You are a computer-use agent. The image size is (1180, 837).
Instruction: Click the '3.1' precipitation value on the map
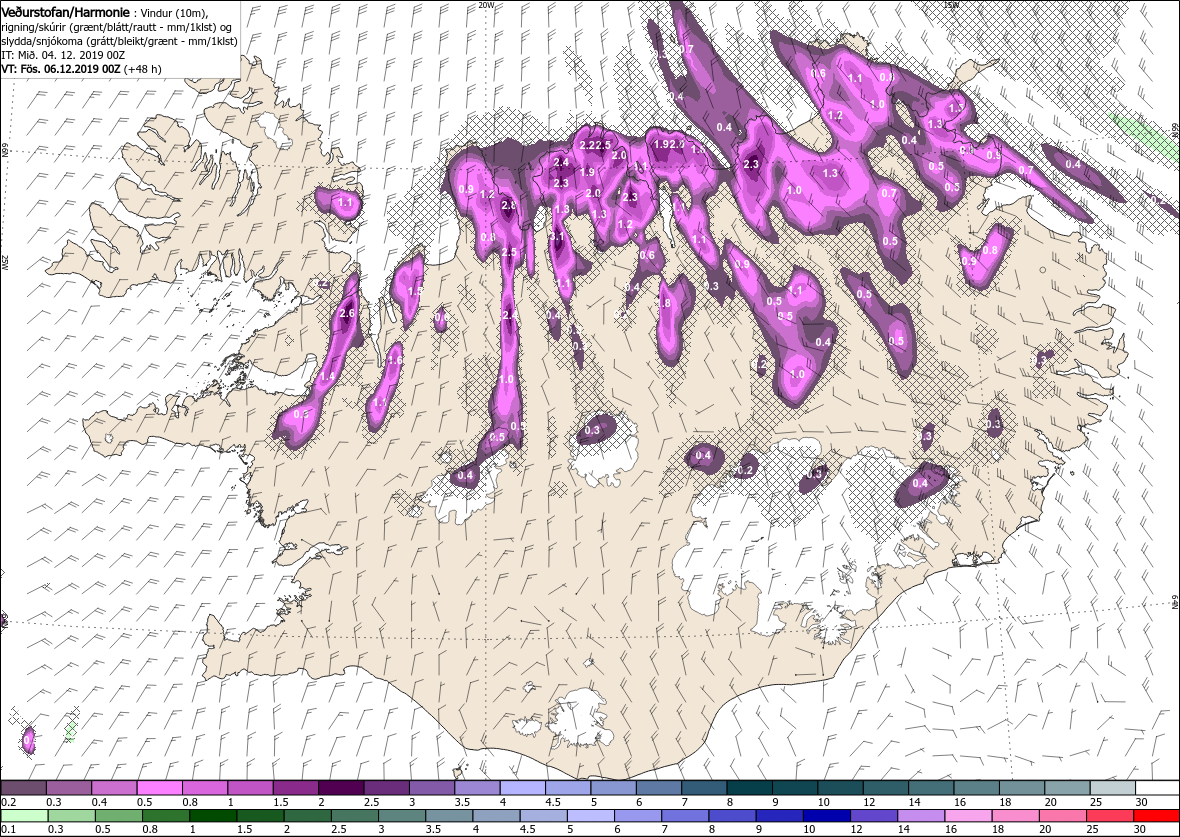(x=558, y=236)
